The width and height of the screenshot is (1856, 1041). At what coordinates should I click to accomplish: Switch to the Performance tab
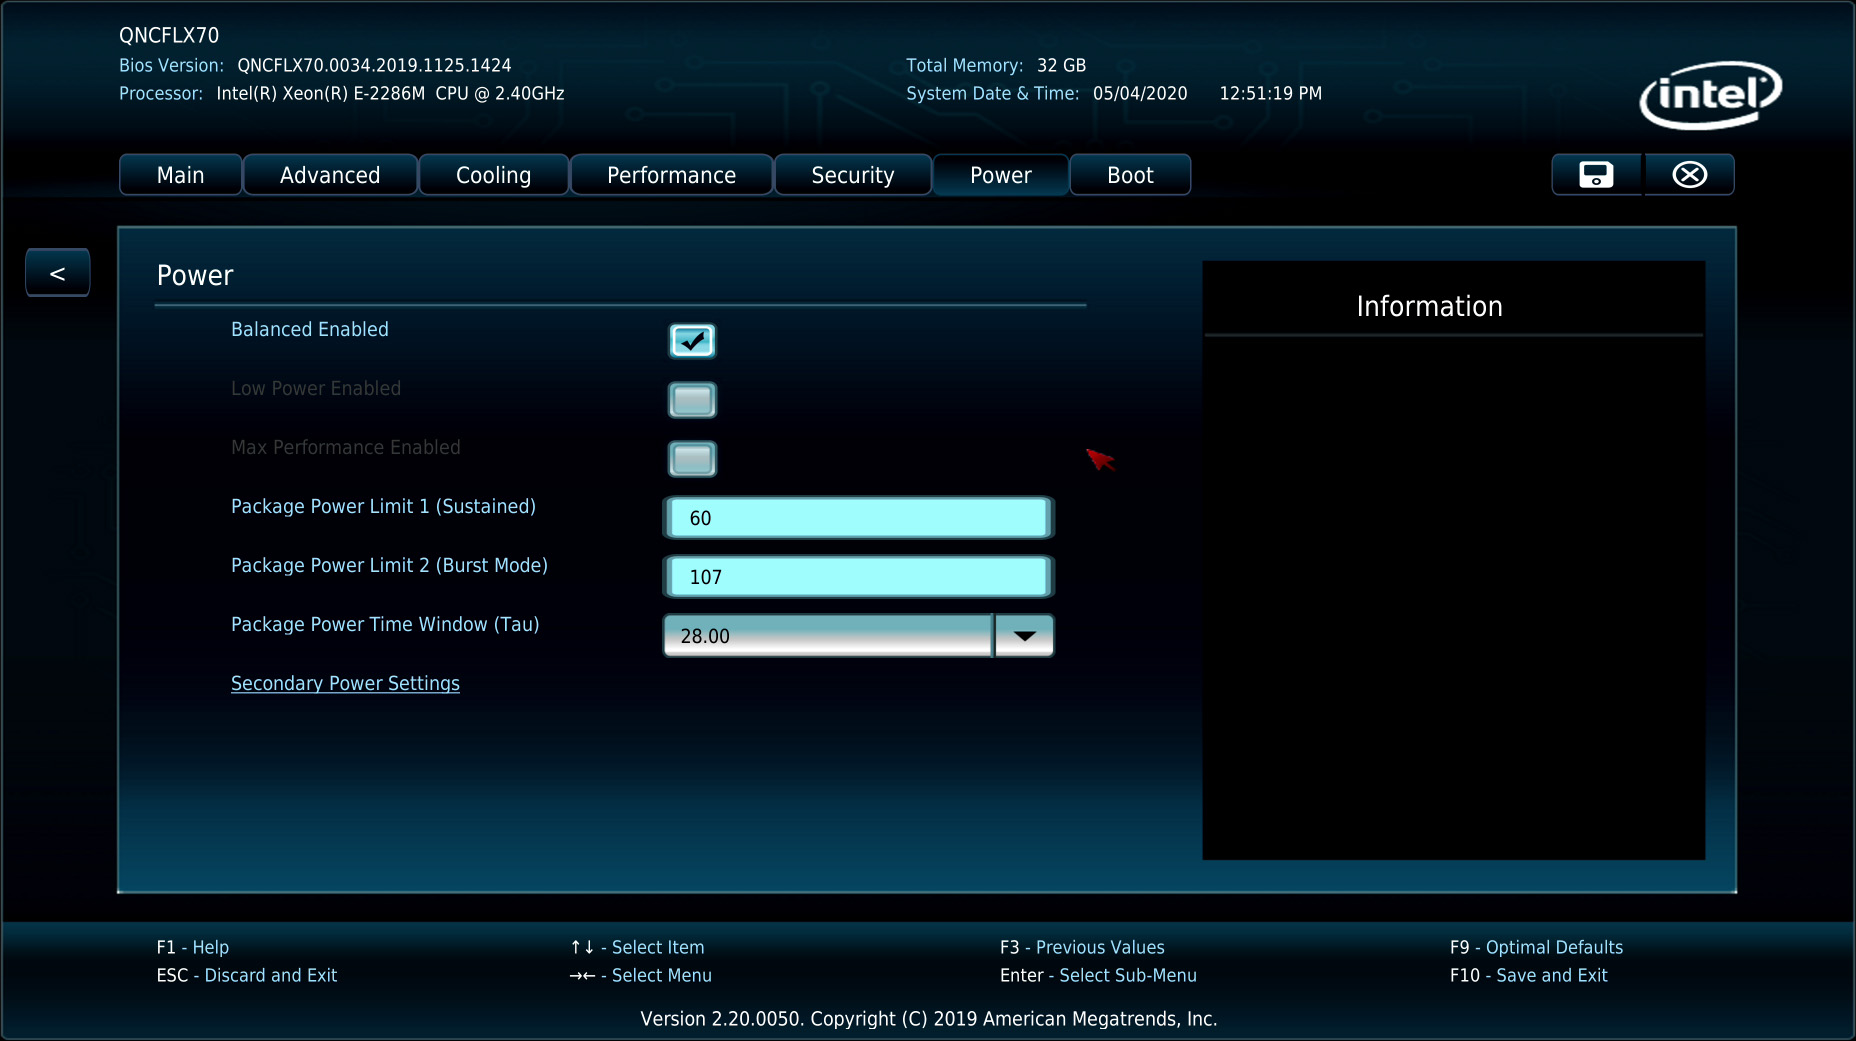pos(671,175)
